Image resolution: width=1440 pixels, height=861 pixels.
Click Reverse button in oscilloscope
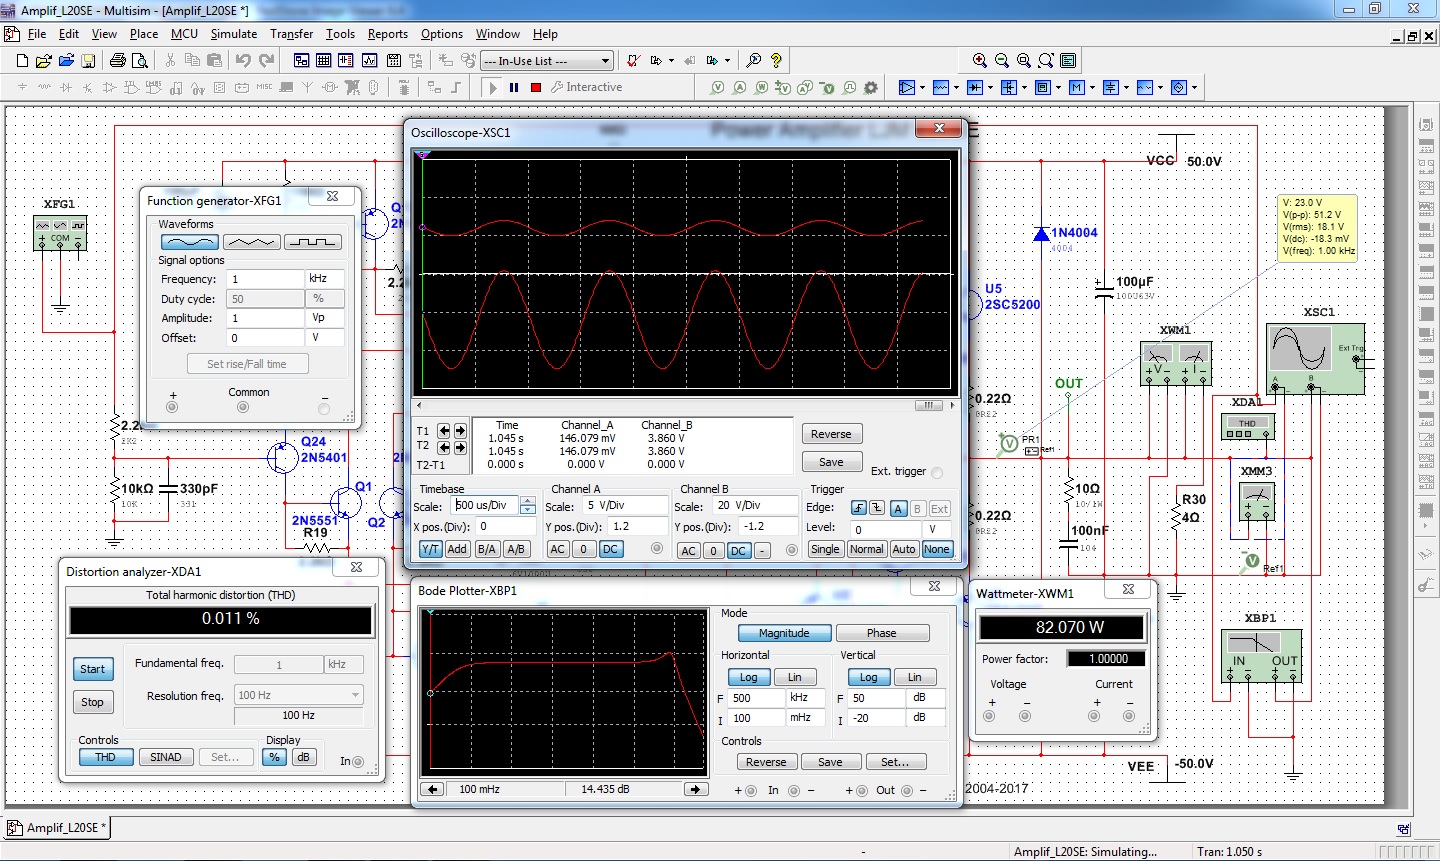coord(831,434)
